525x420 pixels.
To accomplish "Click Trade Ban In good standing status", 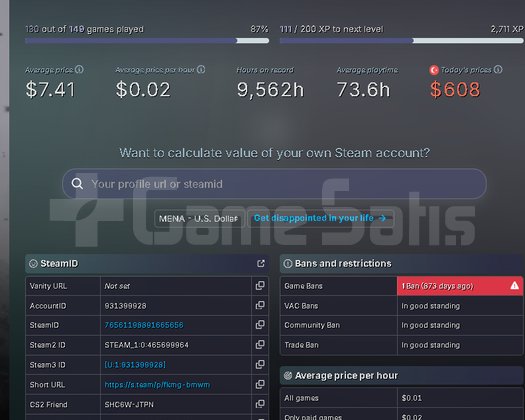I will (x=430, y=345).
